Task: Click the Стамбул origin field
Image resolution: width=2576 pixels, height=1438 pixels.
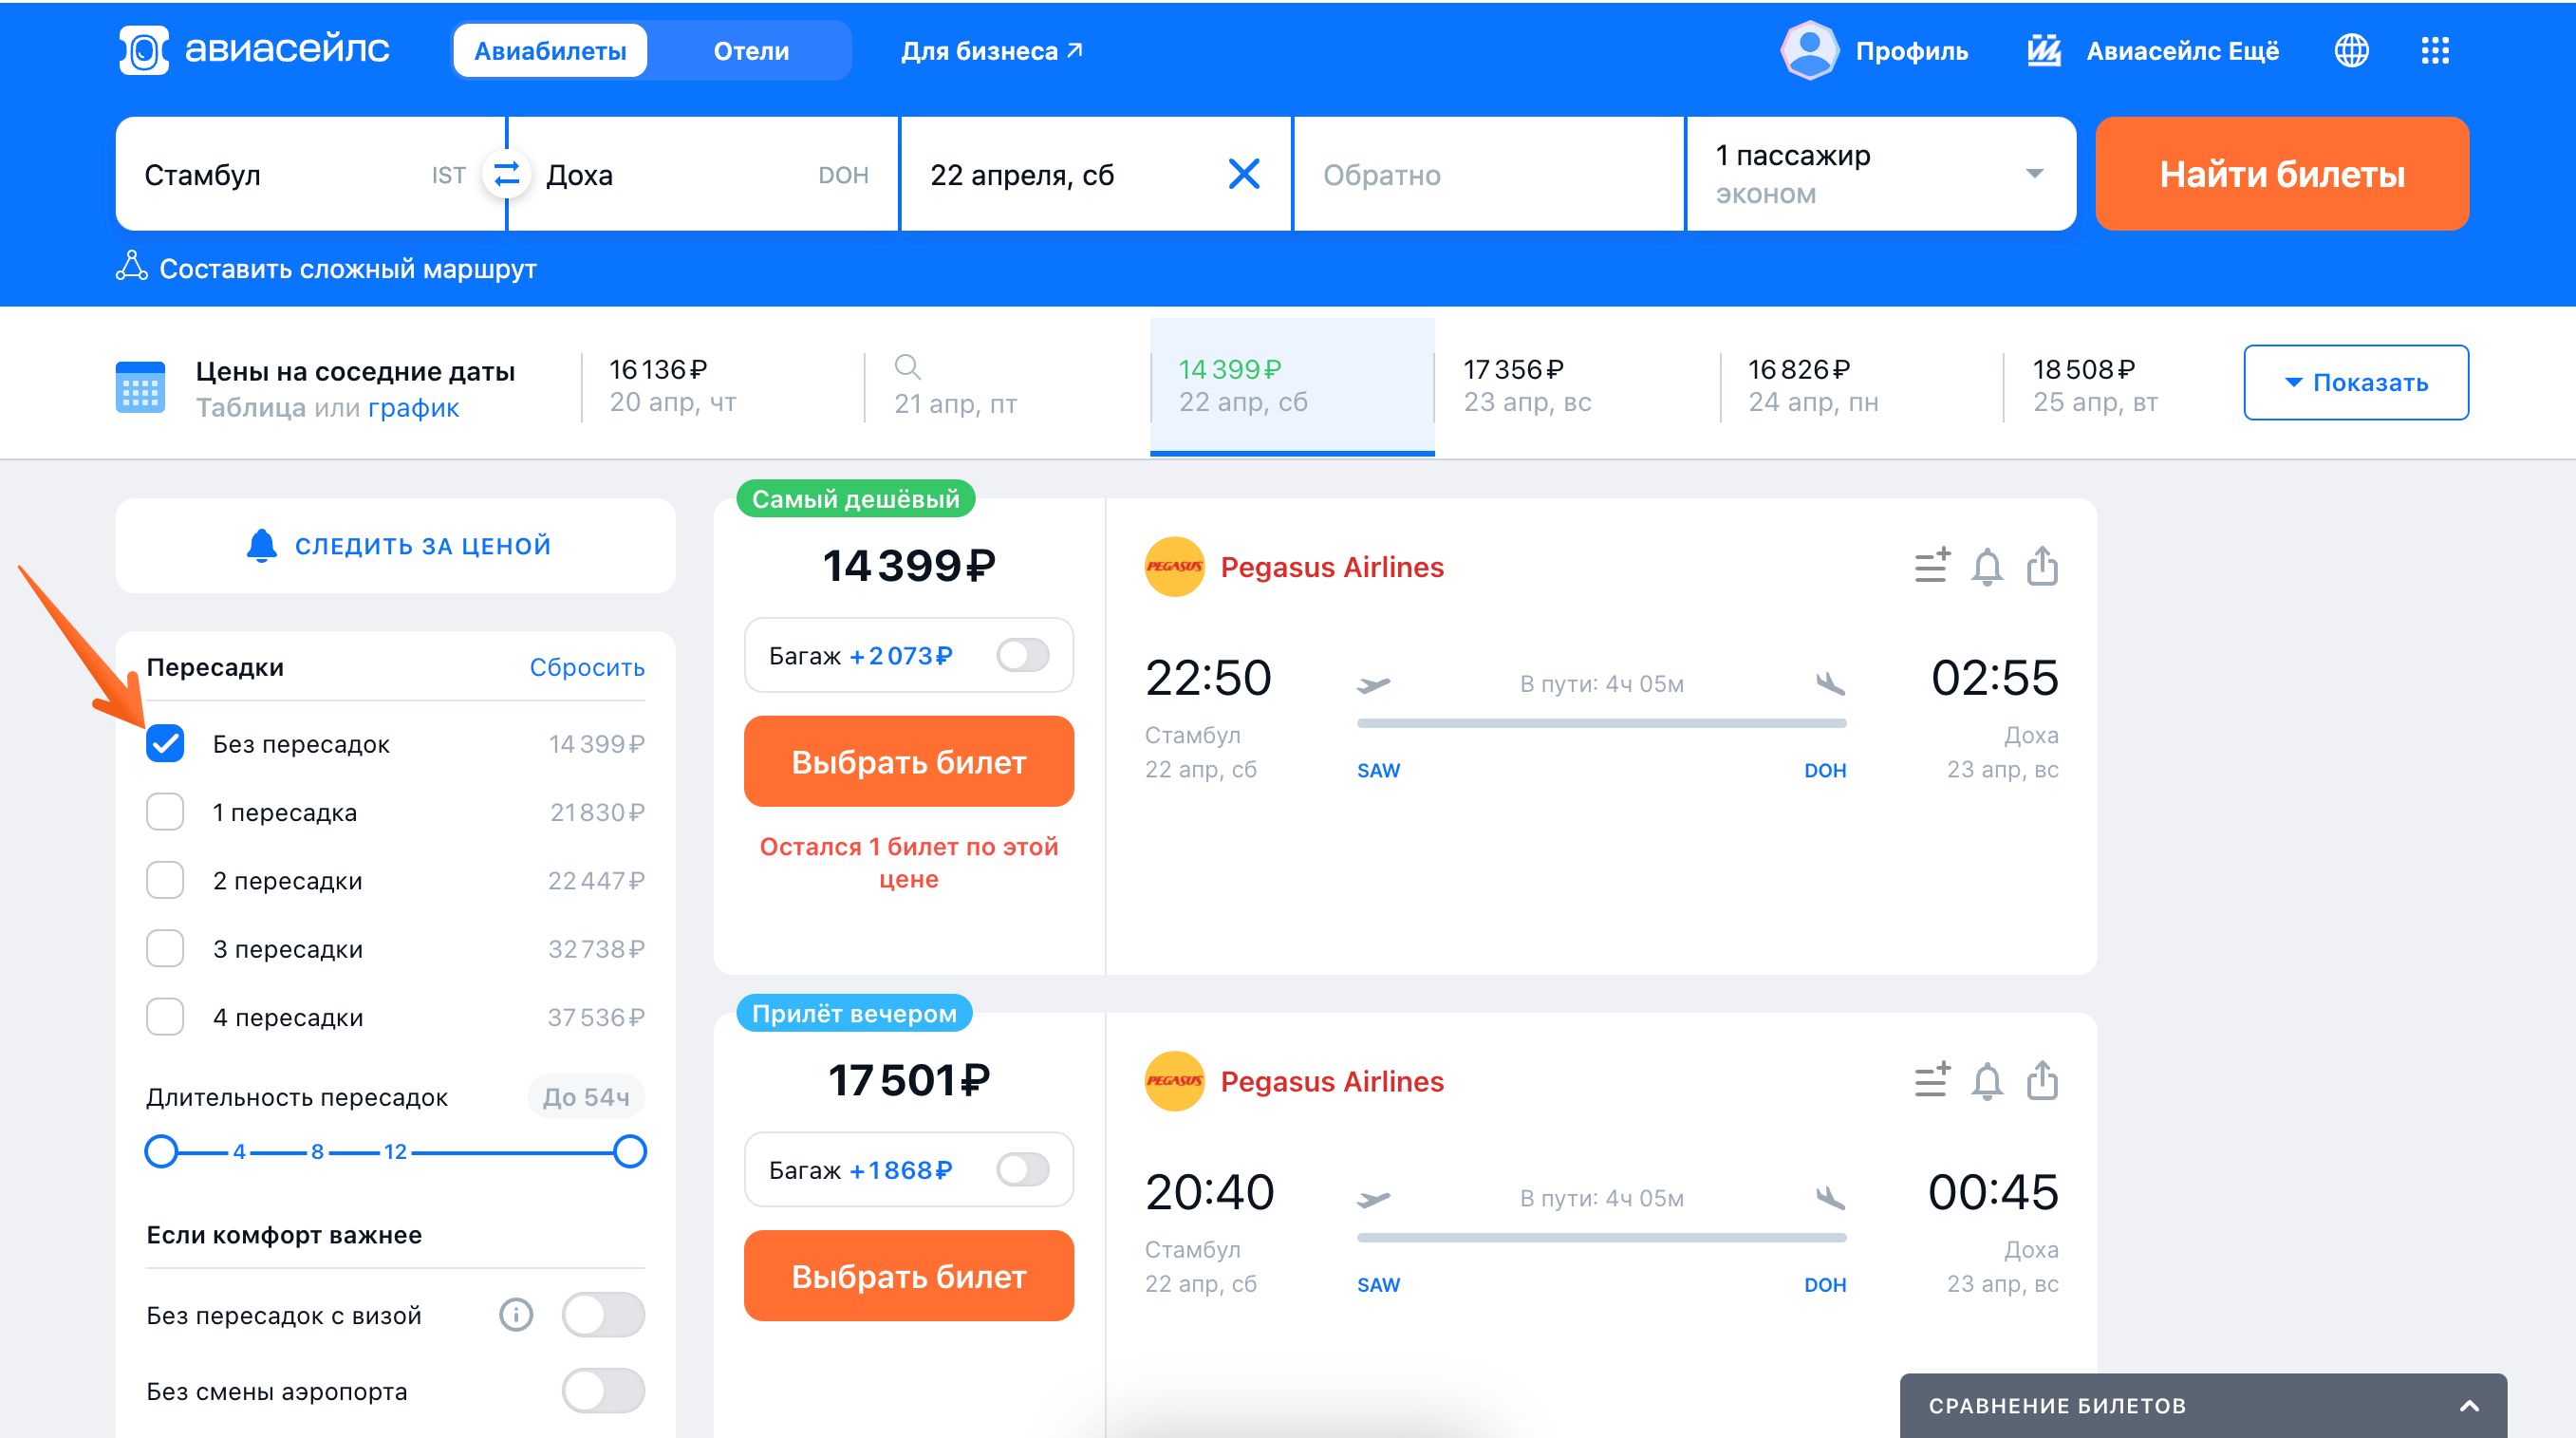Action: click(x=311, y=174)
